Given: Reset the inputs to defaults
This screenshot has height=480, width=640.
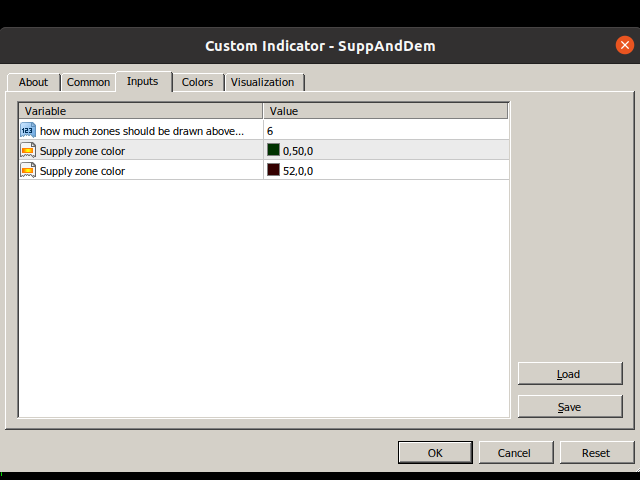Looking at the screenshot, I should tap(596, 453).
